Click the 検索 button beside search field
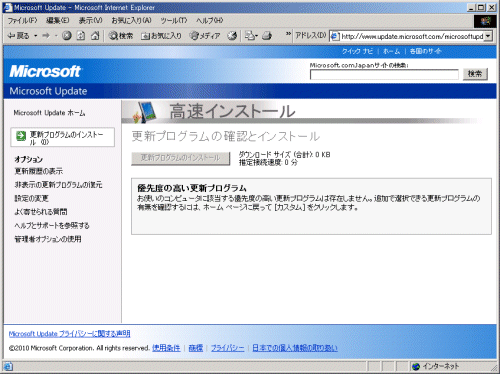Screen dimensions: 500x374 475,74
